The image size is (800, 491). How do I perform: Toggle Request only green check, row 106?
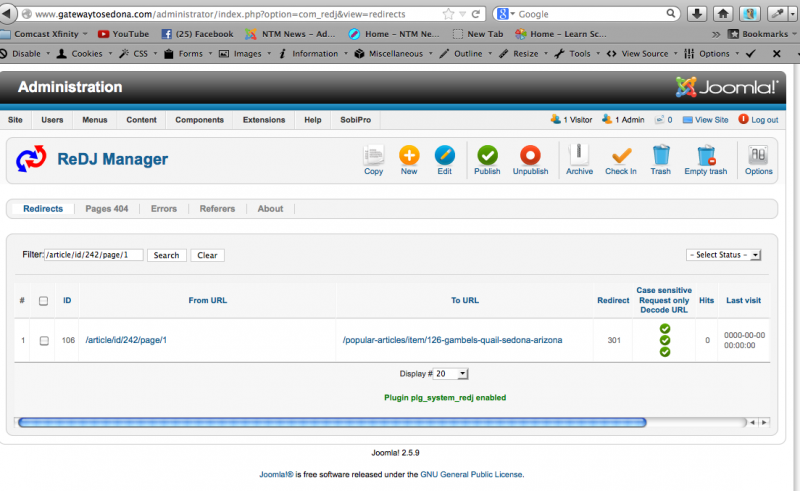click(x=665, y=340)
